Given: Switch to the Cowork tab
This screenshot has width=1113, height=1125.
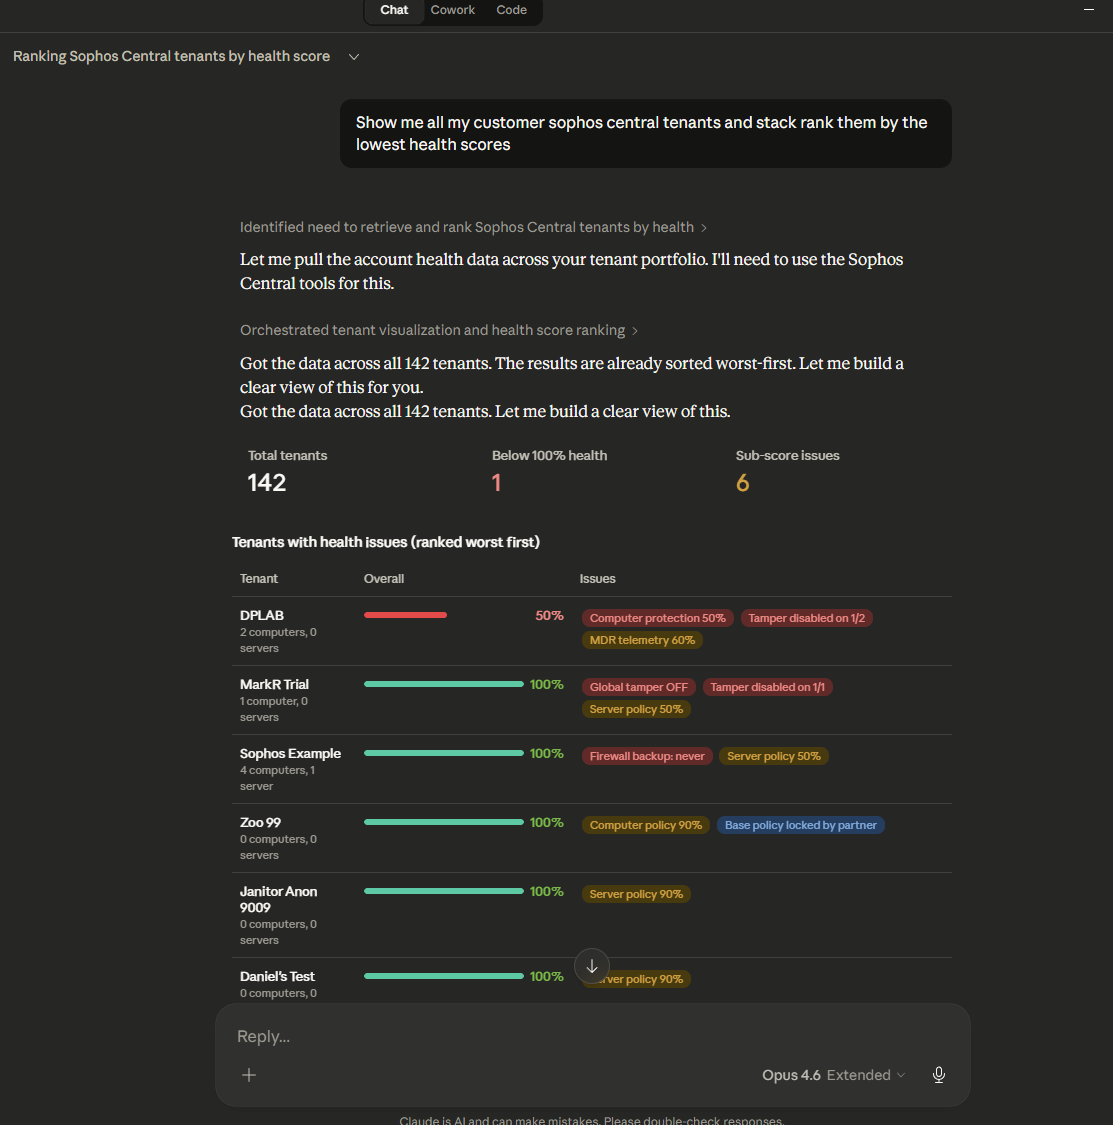Looking at the screenshot, I should tap(453, 10).
